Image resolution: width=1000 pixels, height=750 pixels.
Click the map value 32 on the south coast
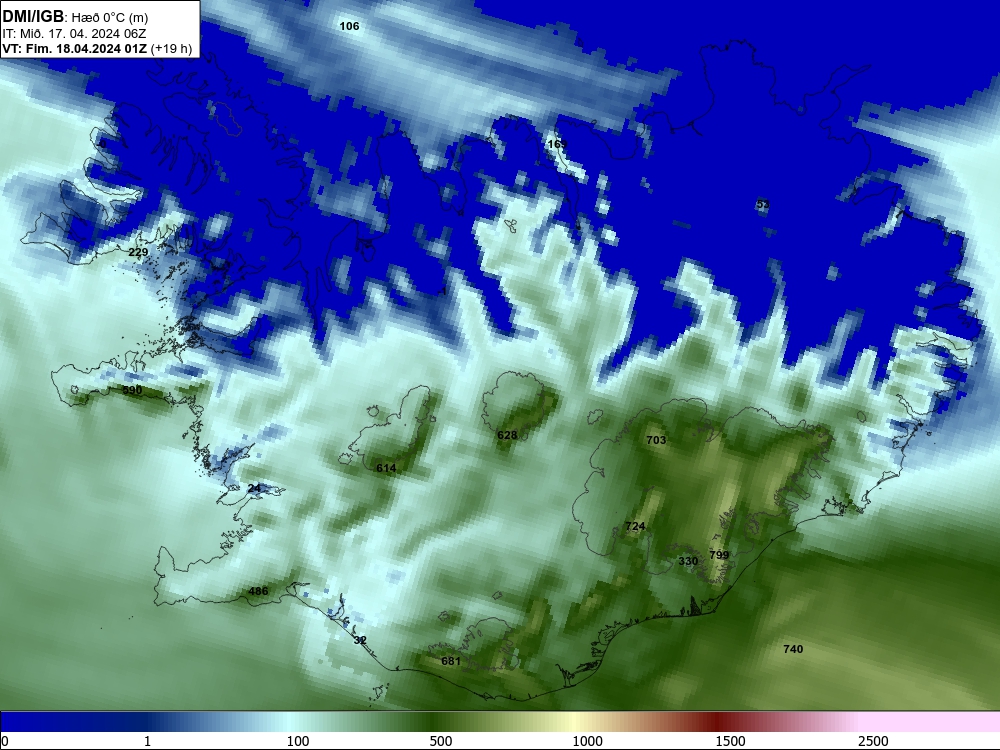click(360, 640)
